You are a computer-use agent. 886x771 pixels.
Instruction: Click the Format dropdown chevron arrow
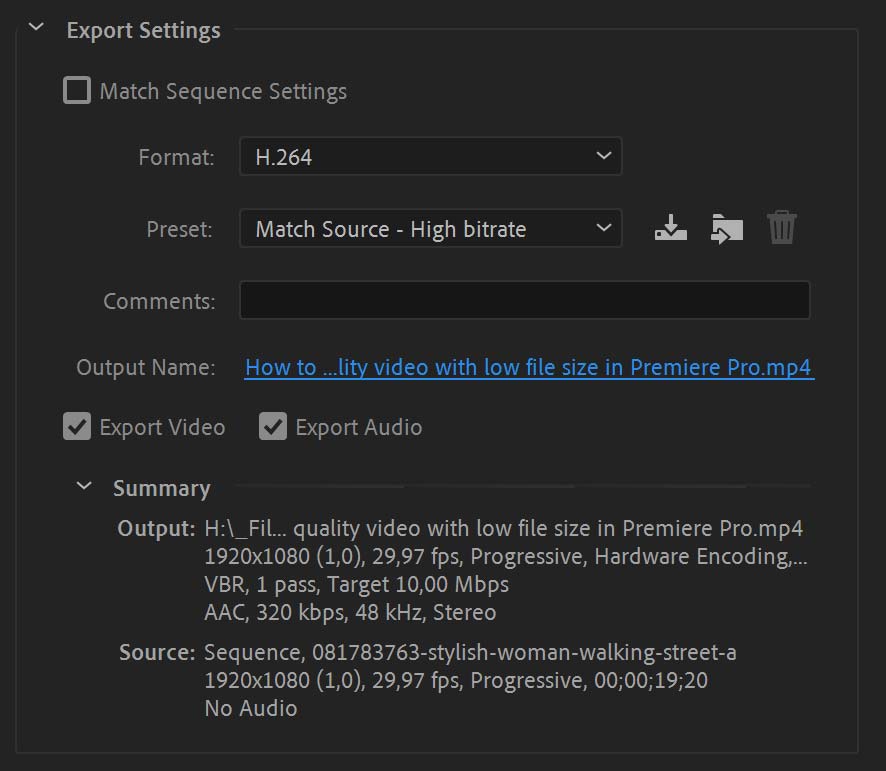coord(603,156)
